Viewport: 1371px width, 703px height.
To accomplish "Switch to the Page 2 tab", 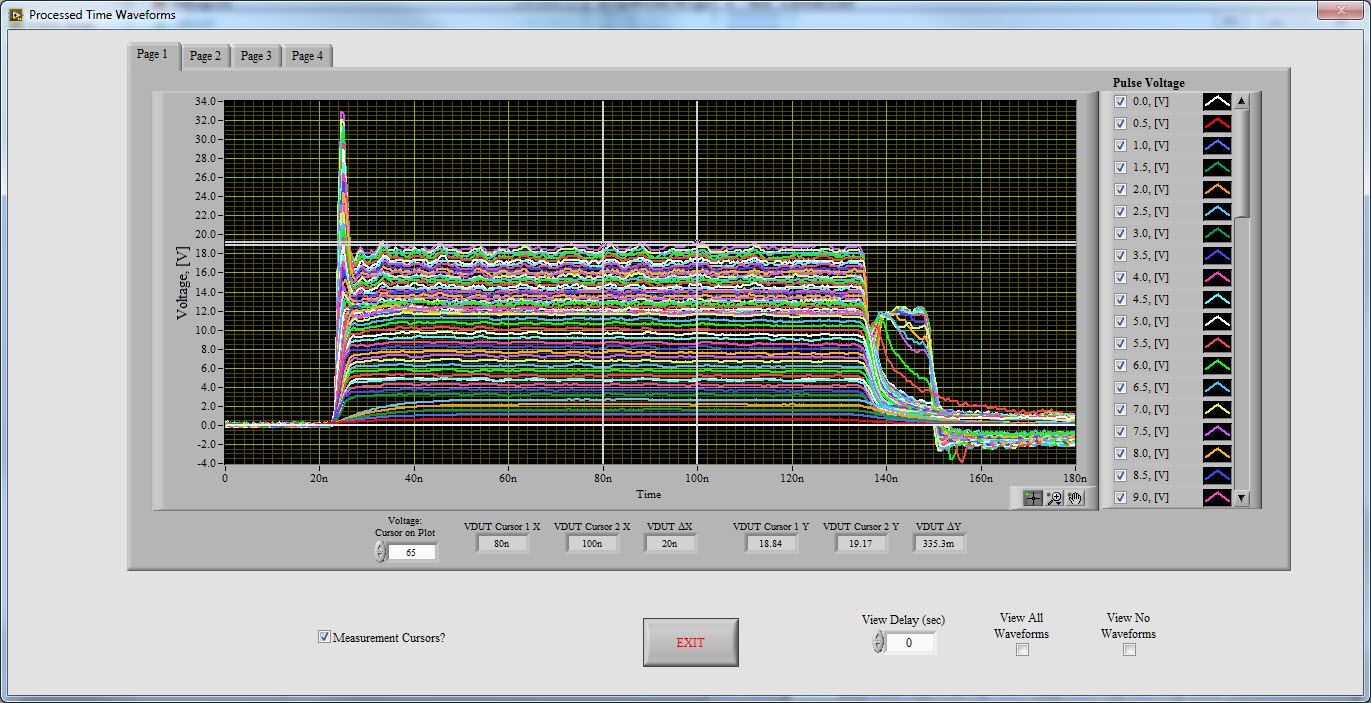I will coord(206,56).
